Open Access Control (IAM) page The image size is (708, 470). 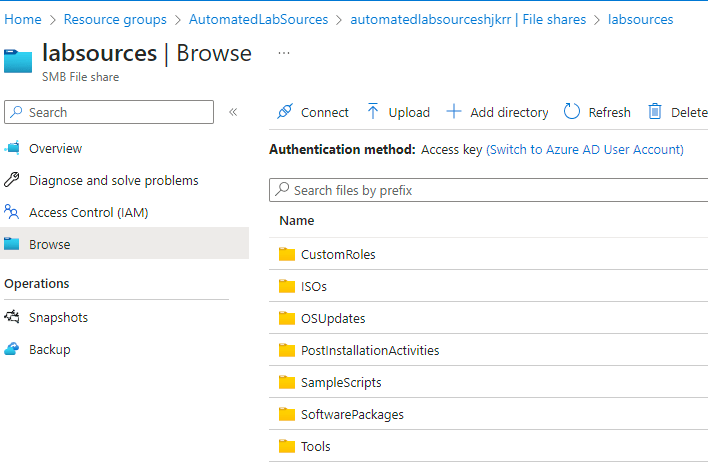pos(88,212)
